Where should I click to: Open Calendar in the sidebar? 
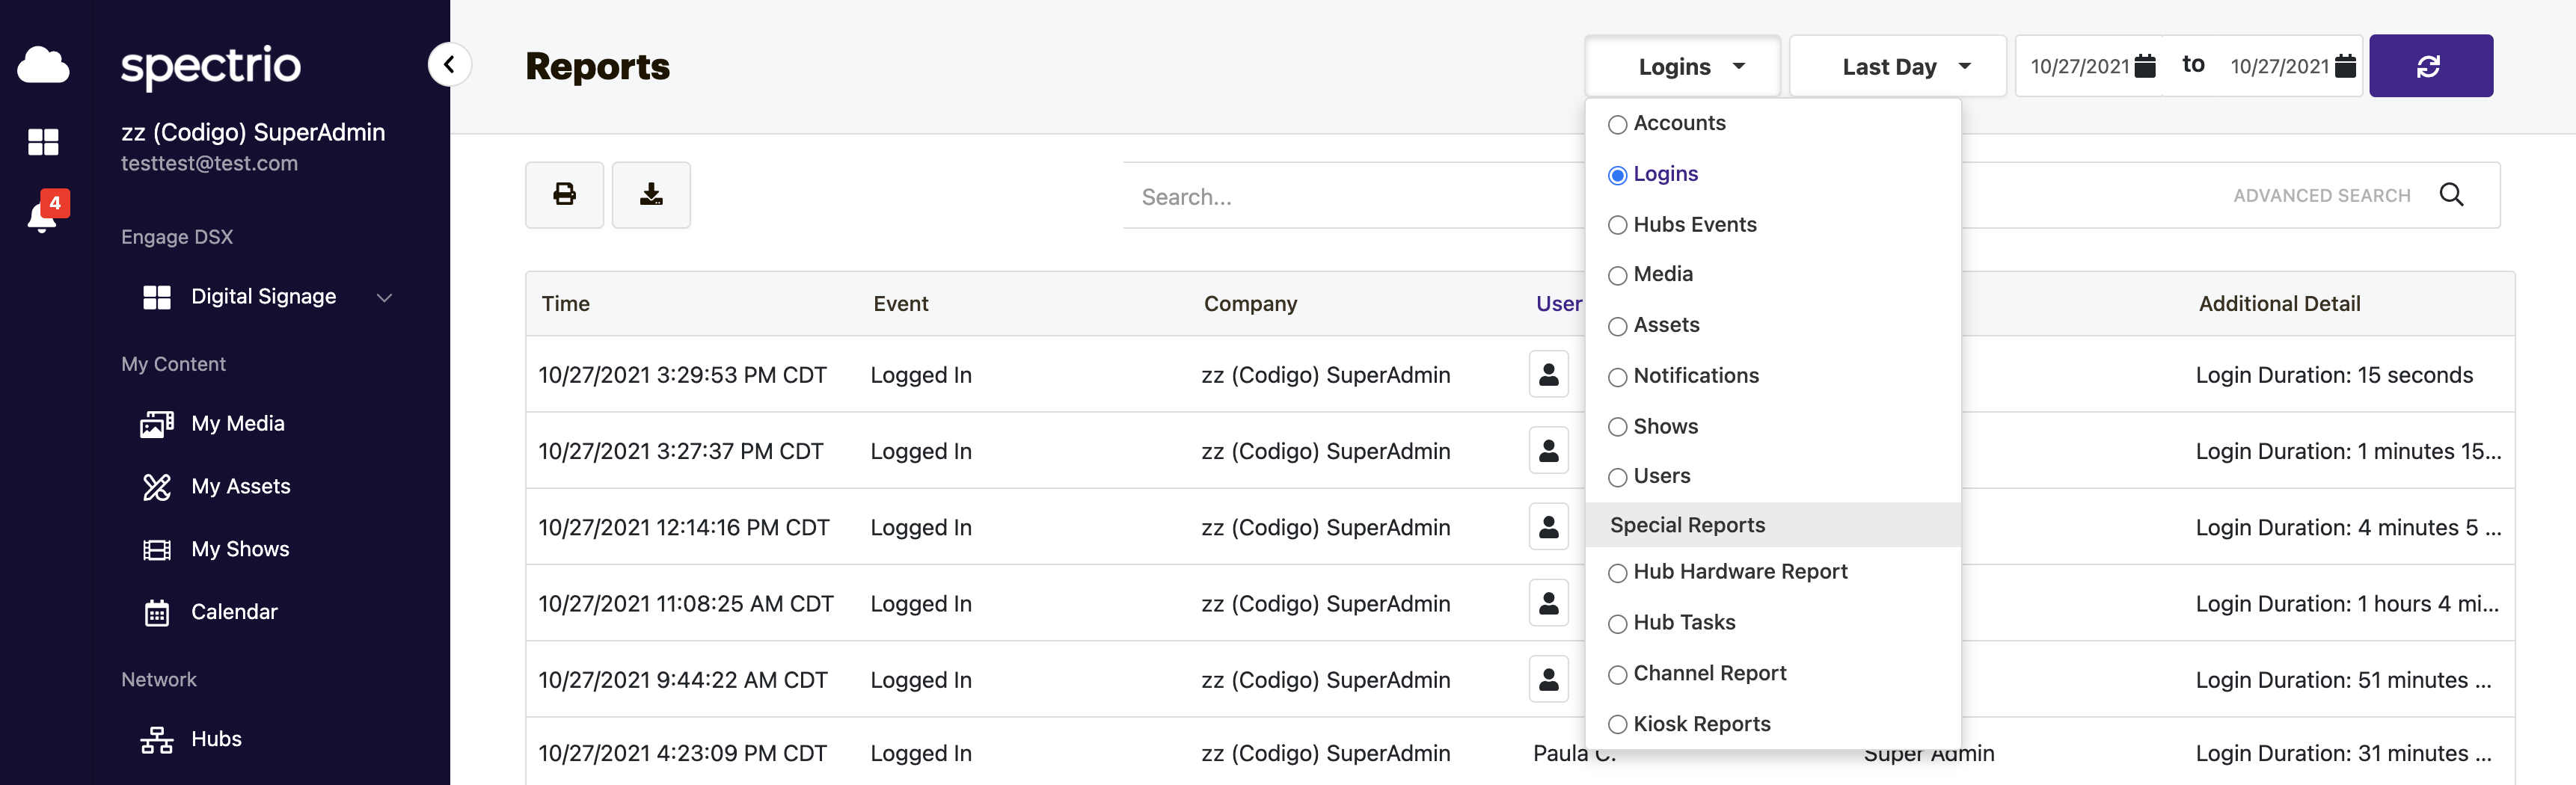point(210,612)
